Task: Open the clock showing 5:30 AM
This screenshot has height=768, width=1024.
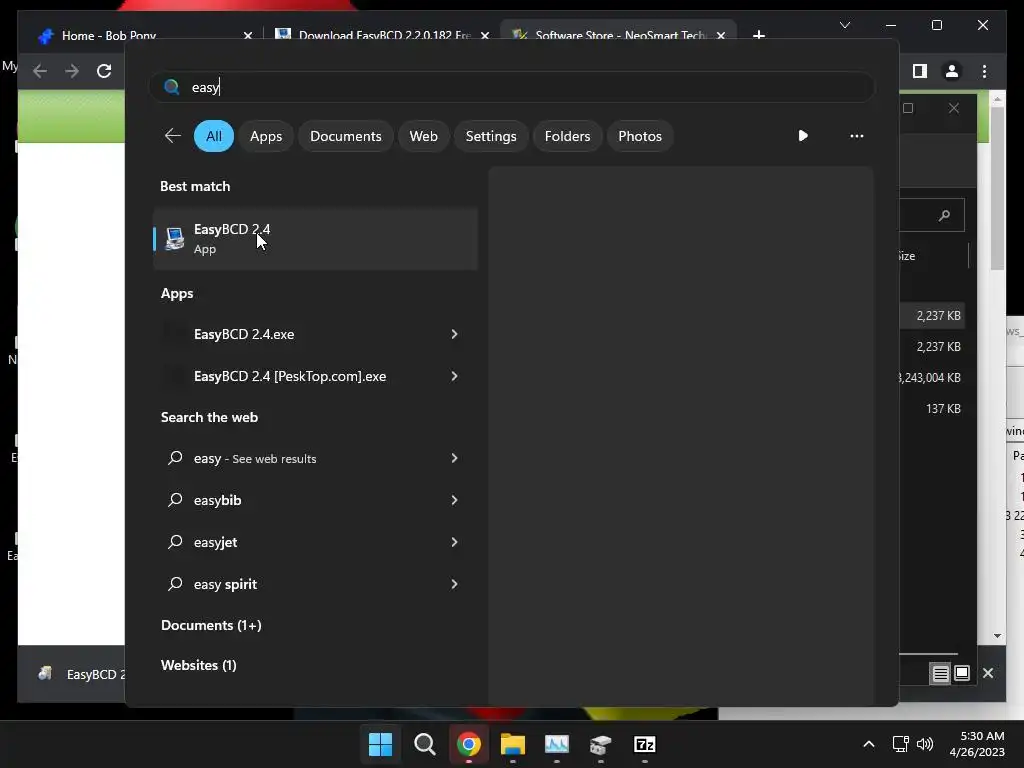Action: point(977,744)
